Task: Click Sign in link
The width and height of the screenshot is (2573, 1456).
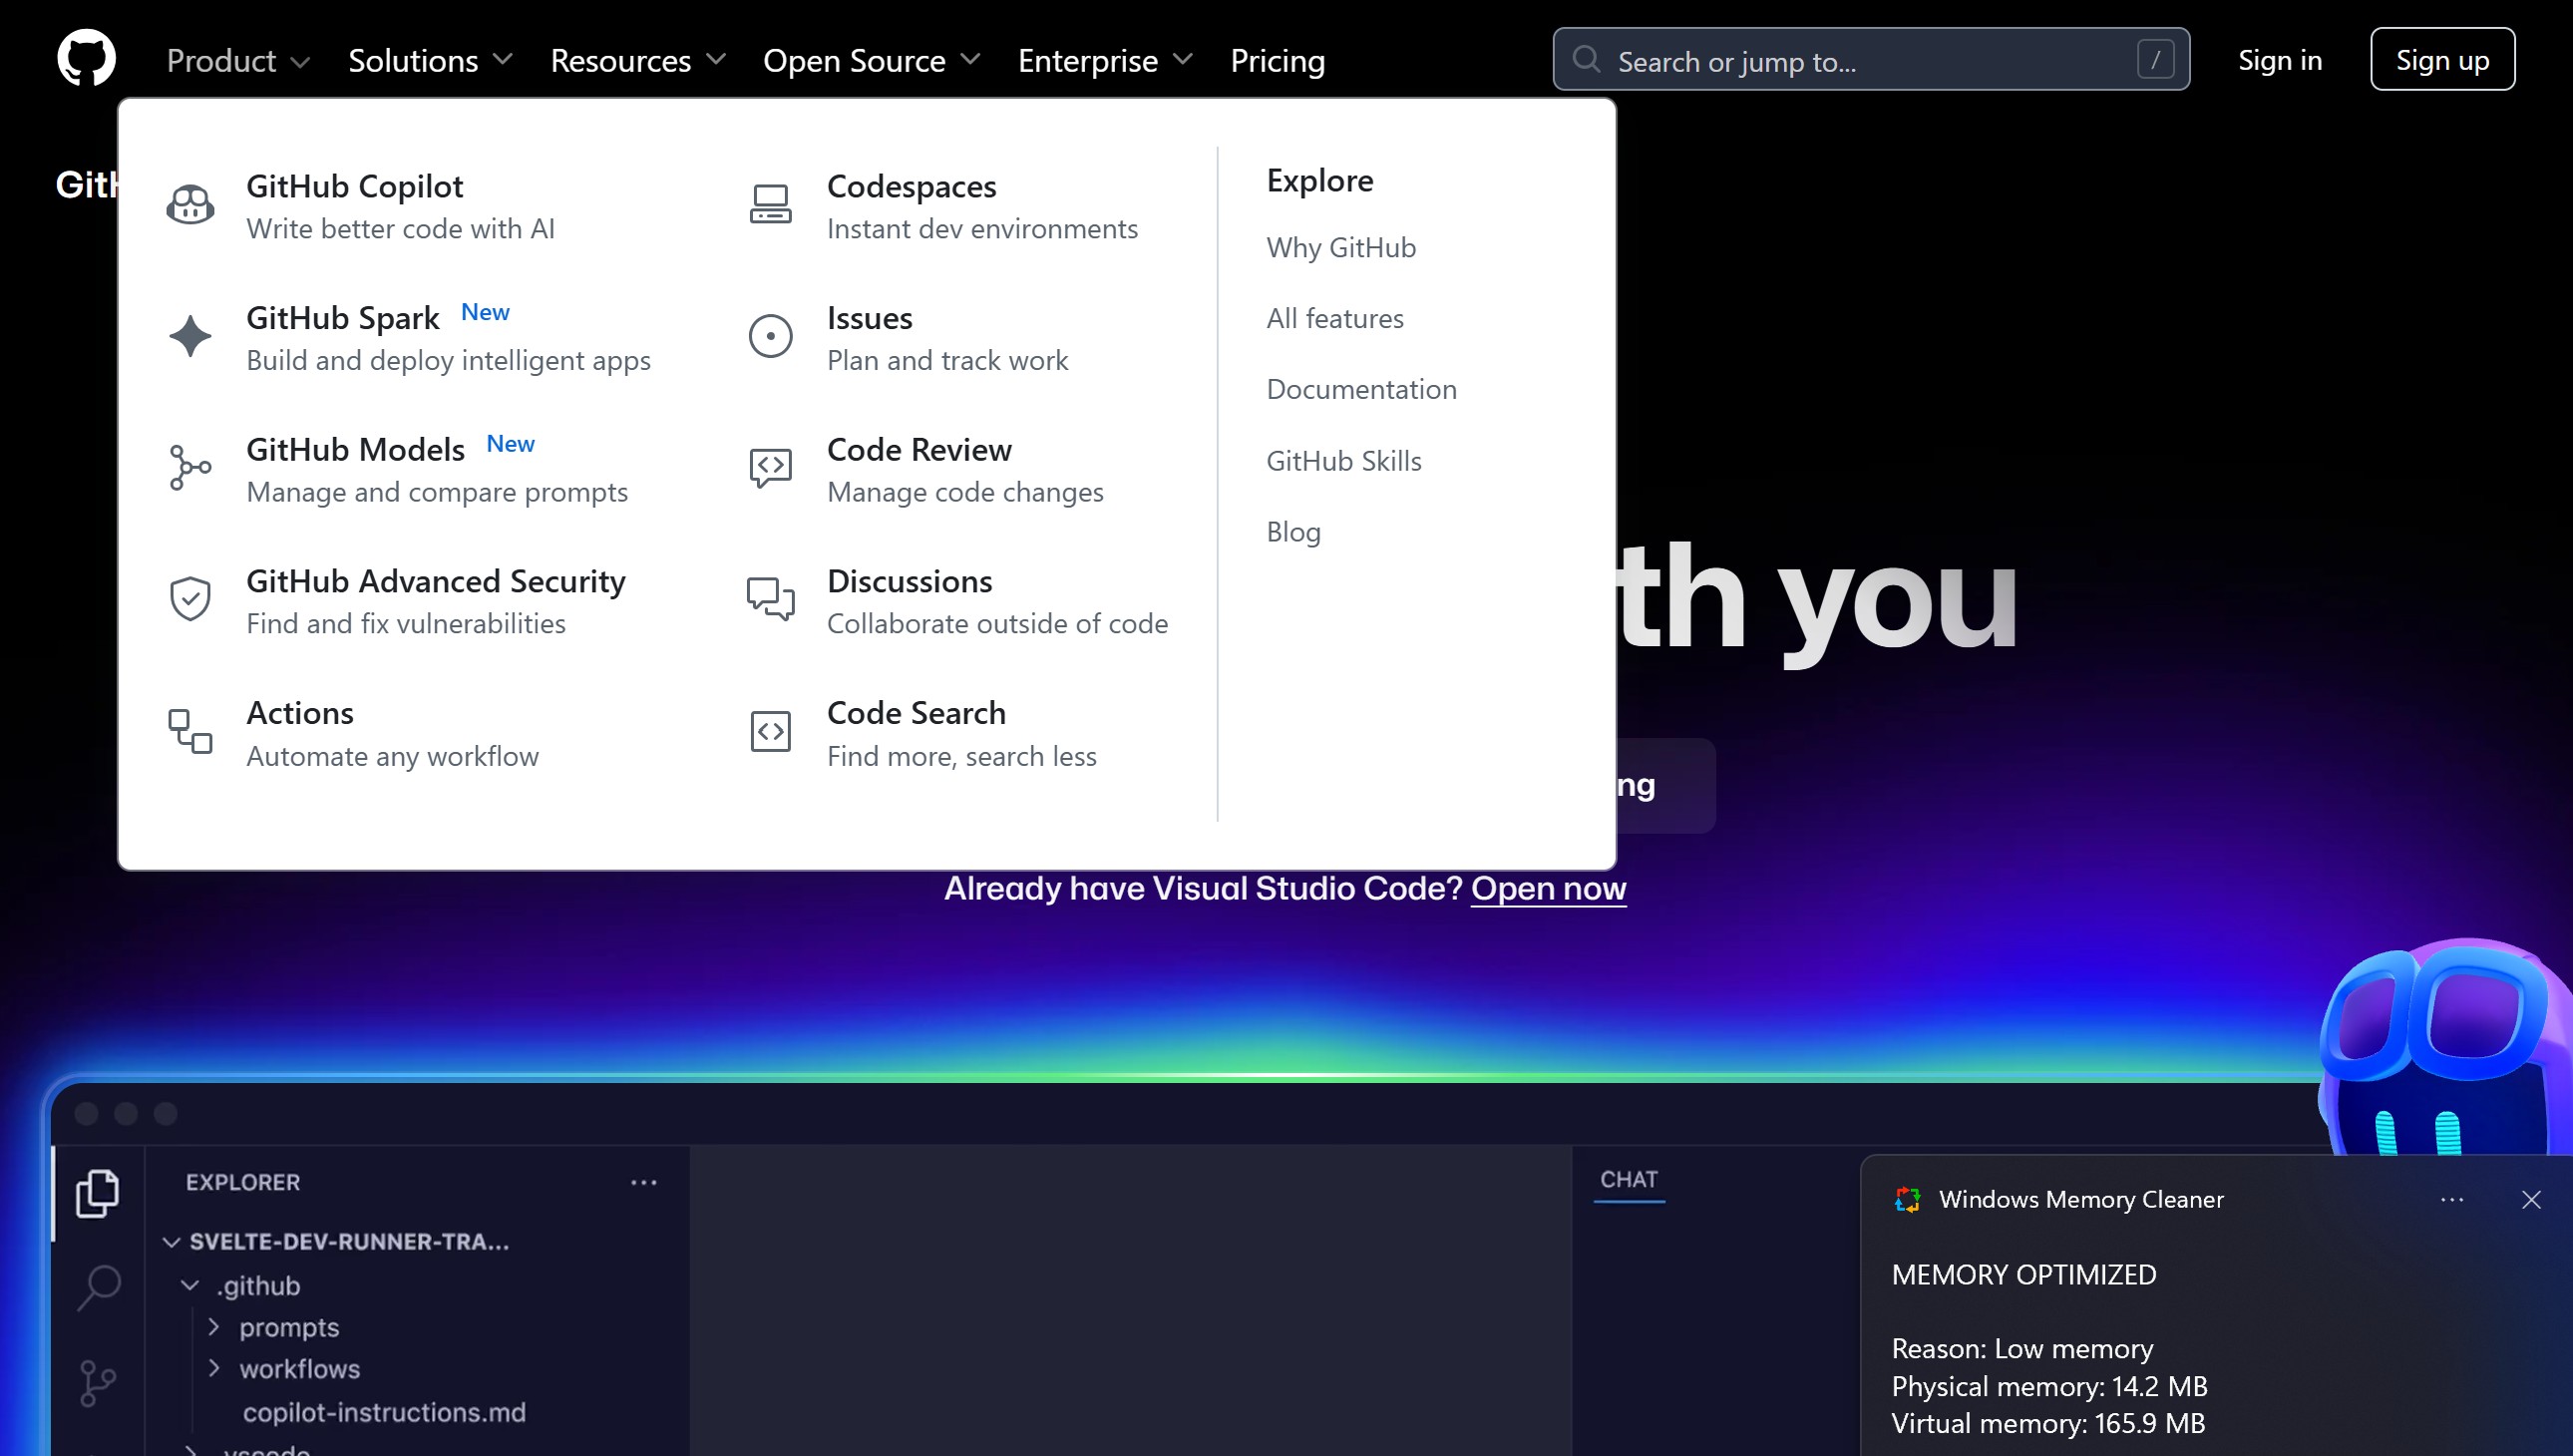Action: [2280, 60]
